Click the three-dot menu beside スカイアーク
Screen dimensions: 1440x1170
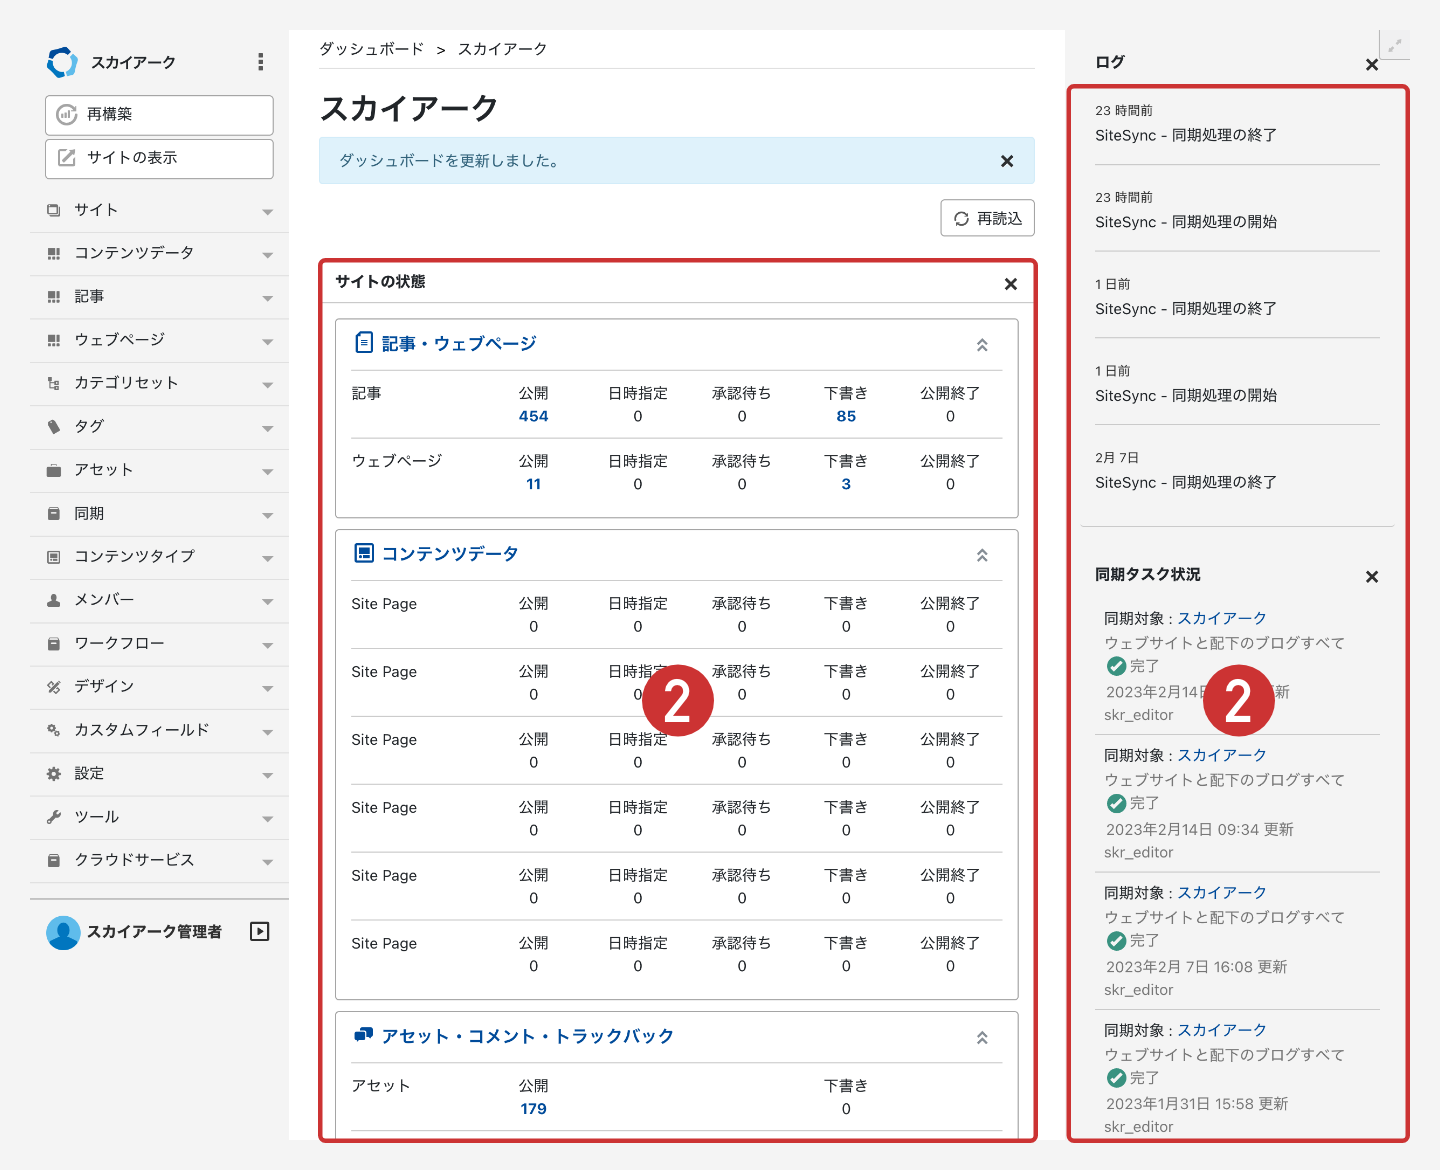260,62
